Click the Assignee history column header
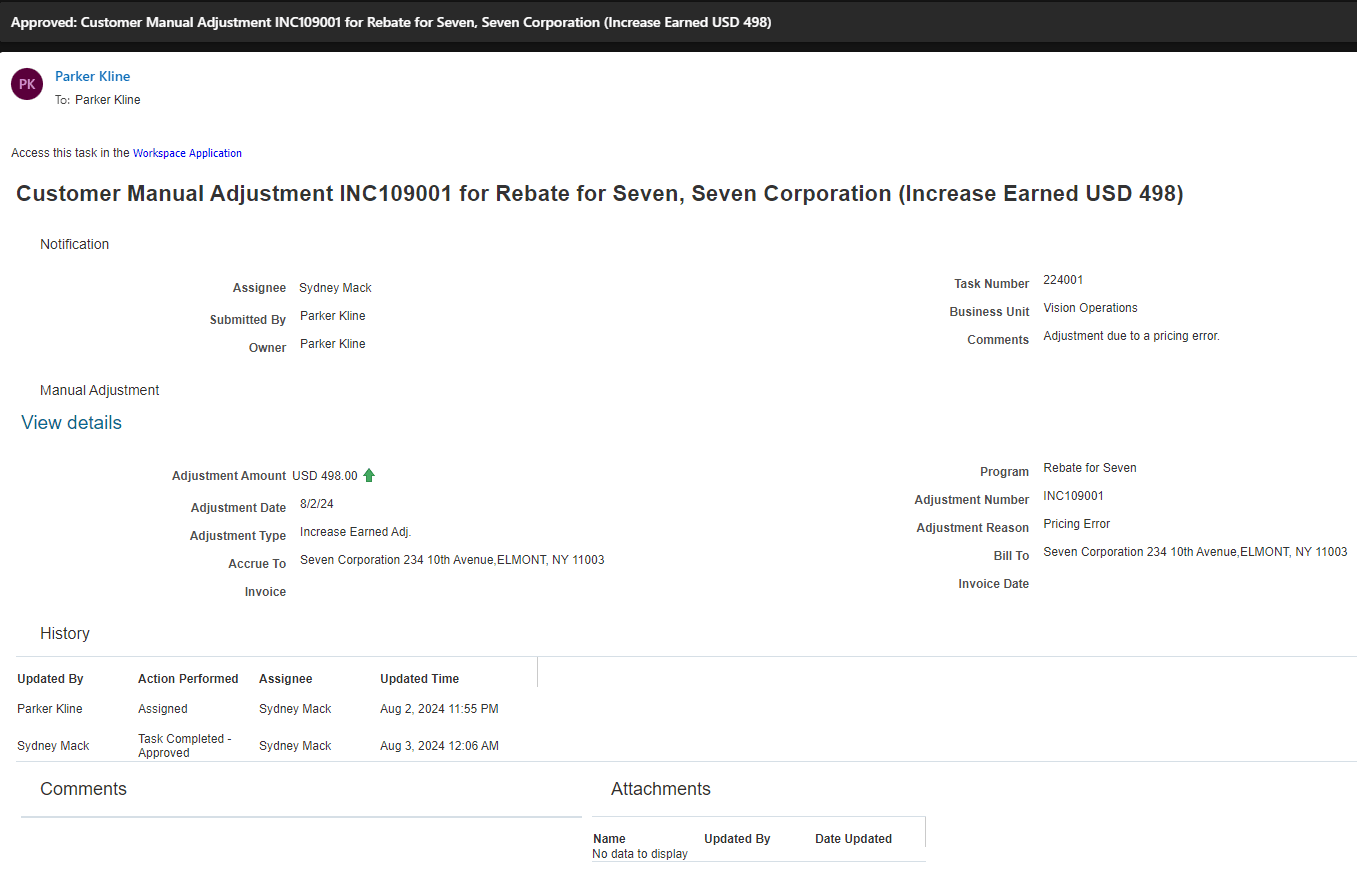The height and width of the screenshot is (869, 1357). point(286,679)
